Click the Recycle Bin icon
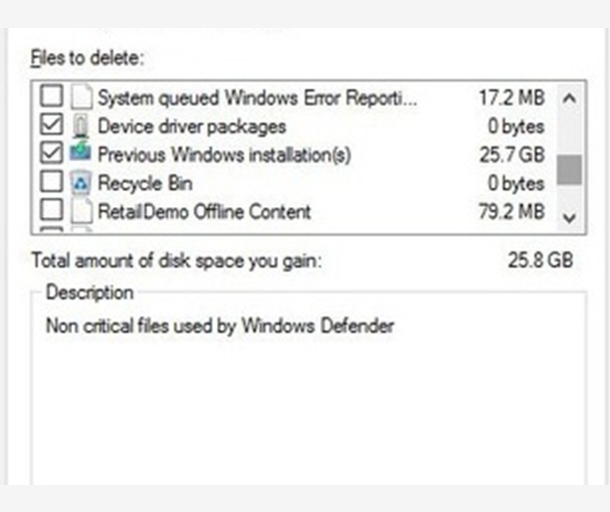The image size is (610, 512). click(81, 183)
